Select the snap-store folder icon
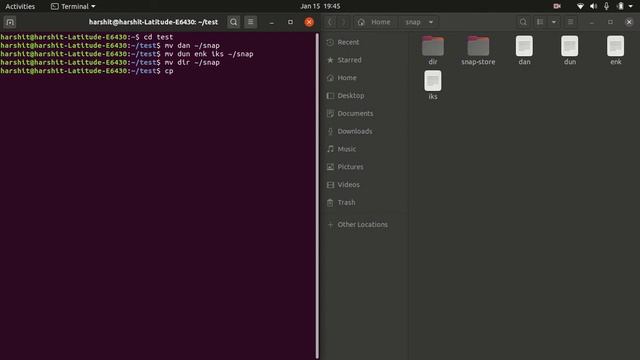Screen dimensions: 640x360 (478, 46)
